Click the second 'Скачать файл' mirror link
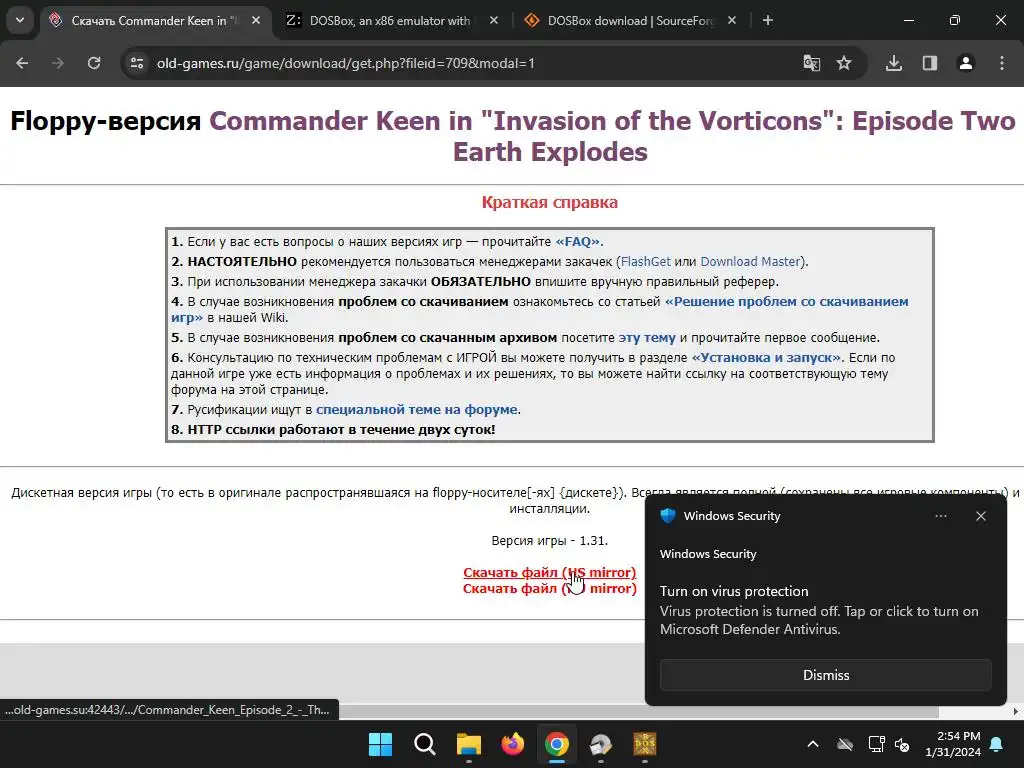 pos(549,588)
